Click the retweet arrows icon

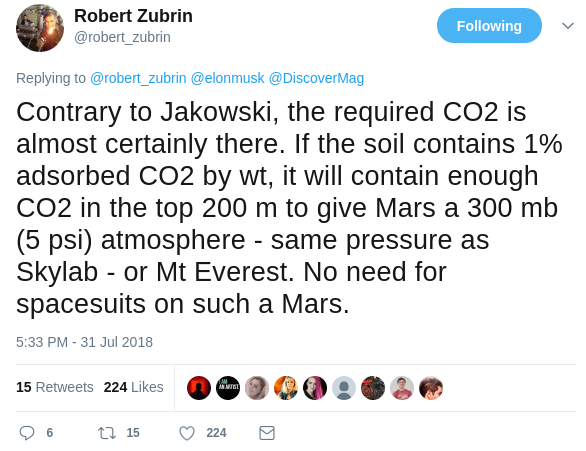107,433
